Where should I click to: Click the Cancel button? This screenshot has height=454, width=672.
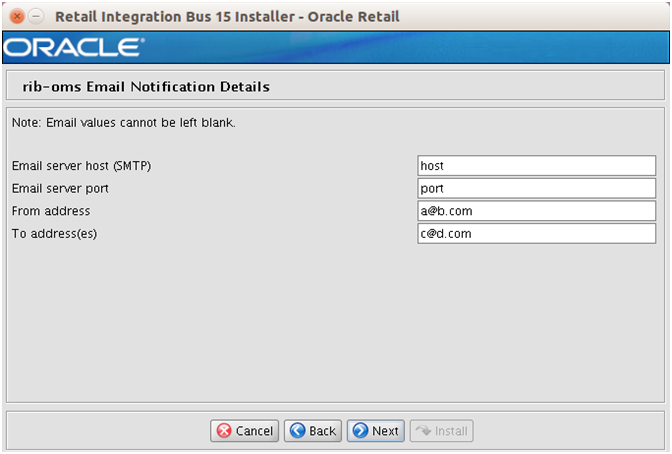point(244,430)
